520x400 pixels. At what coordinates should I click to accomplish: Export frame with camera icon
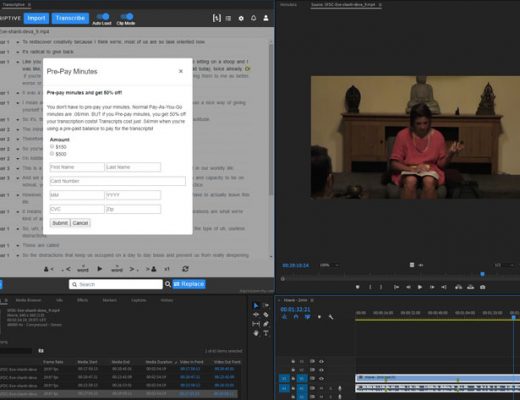482,287
